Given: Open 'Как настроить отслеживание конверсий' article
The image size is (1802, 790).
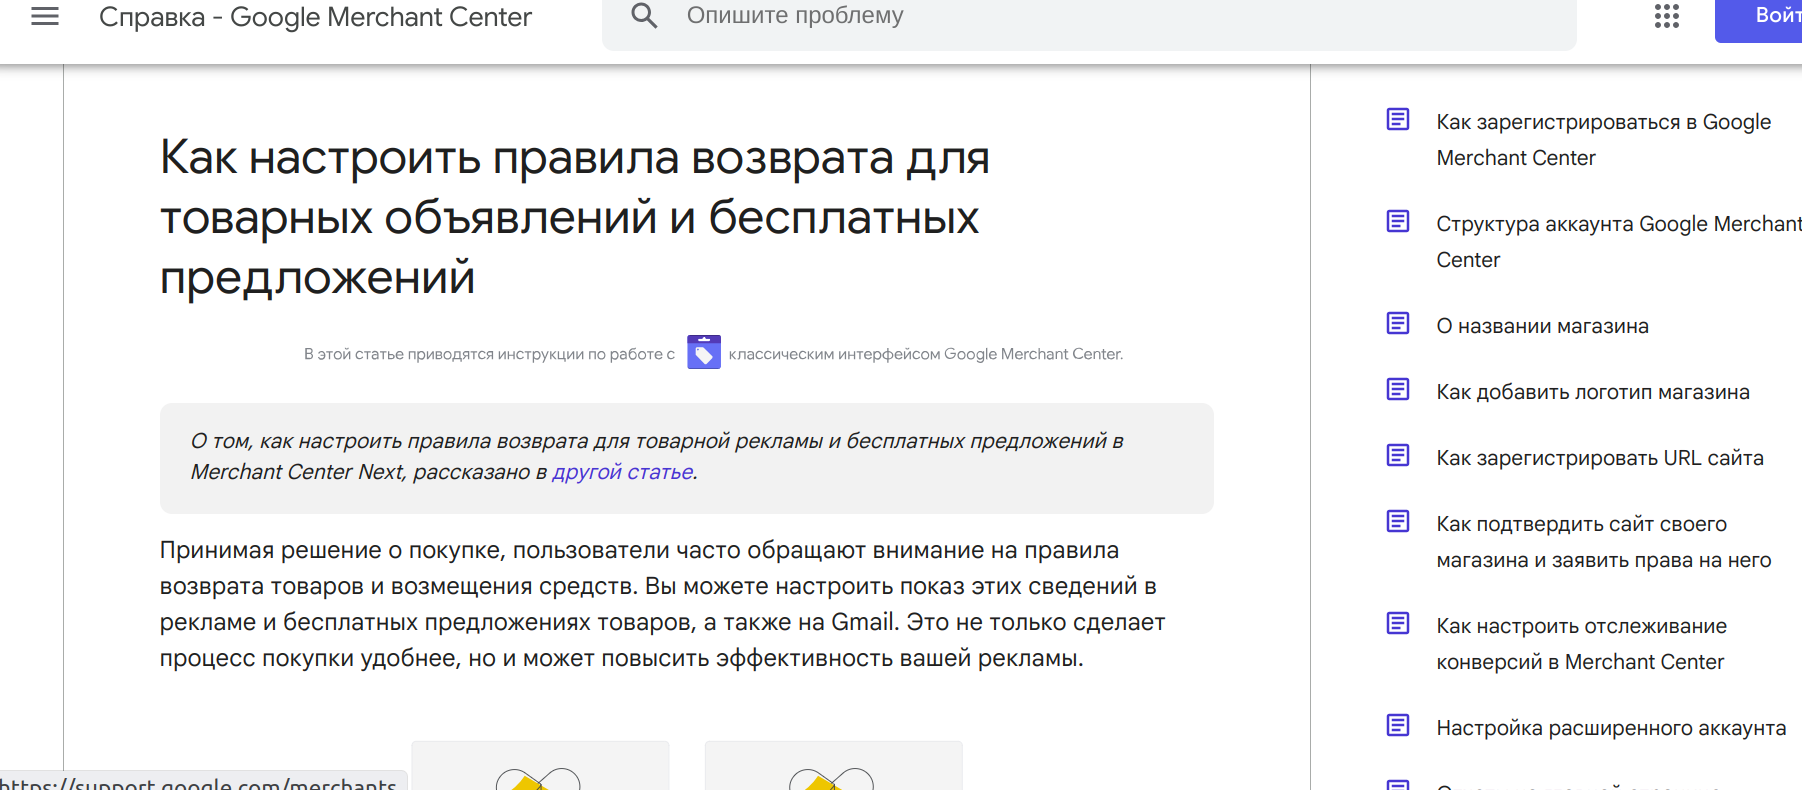Looking at the screenshot, I should click(1581, 644).
